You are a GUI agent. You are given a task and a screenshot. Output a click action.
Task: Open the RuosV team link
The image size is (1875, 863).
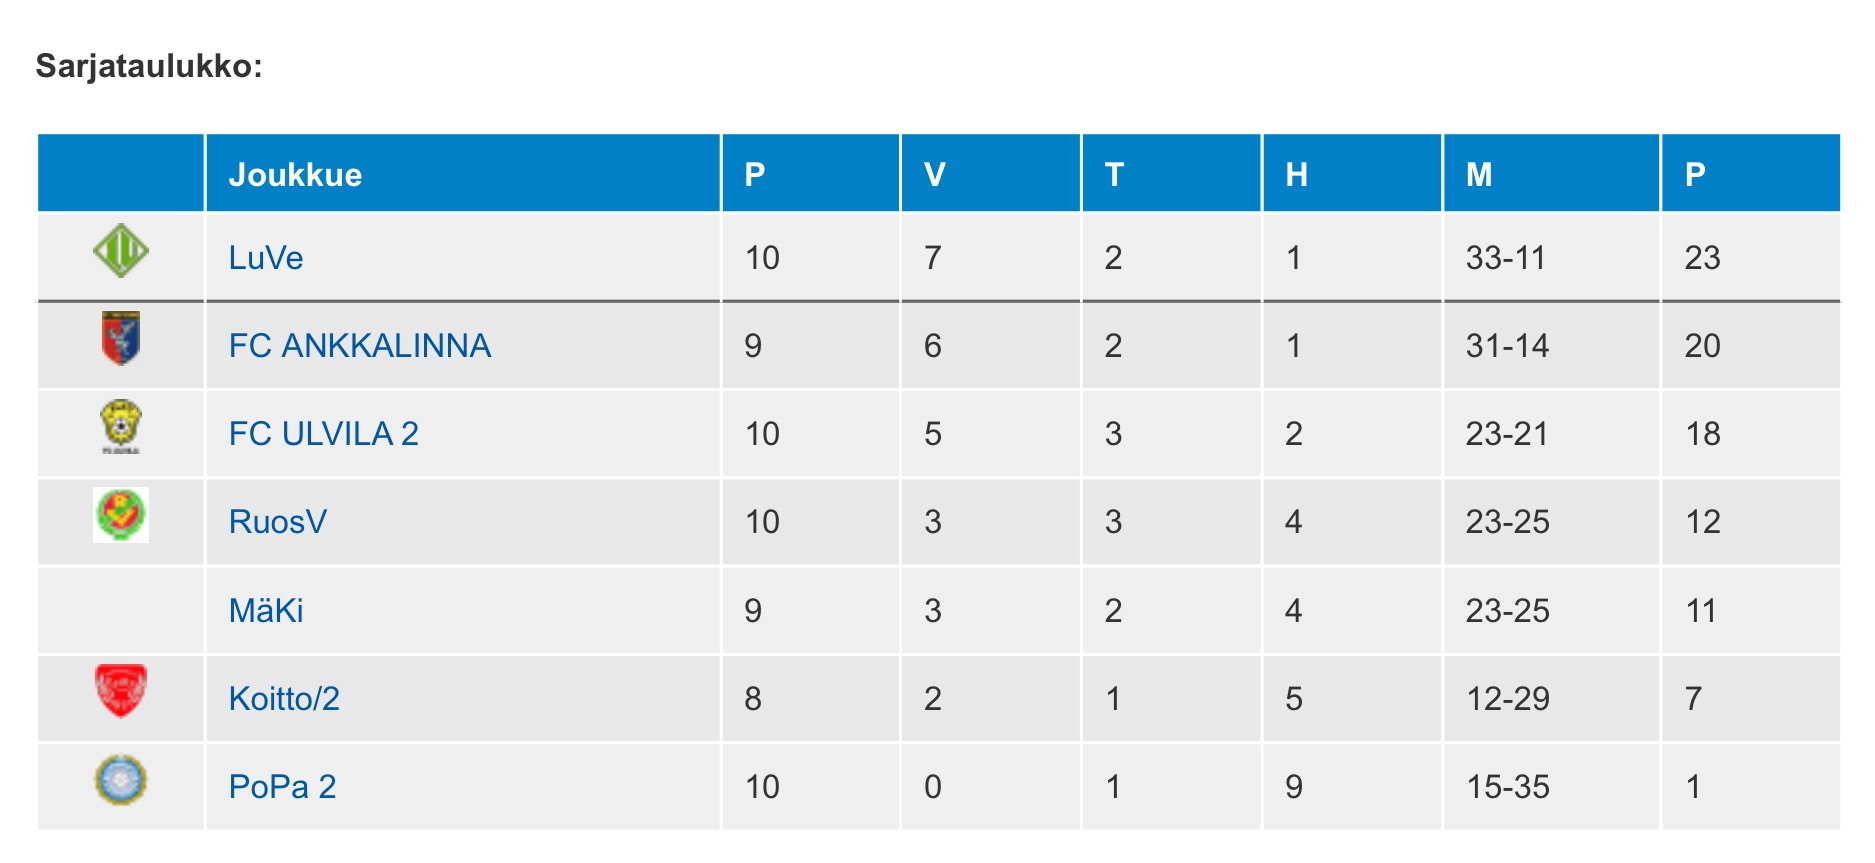click(x=277, y=522)
